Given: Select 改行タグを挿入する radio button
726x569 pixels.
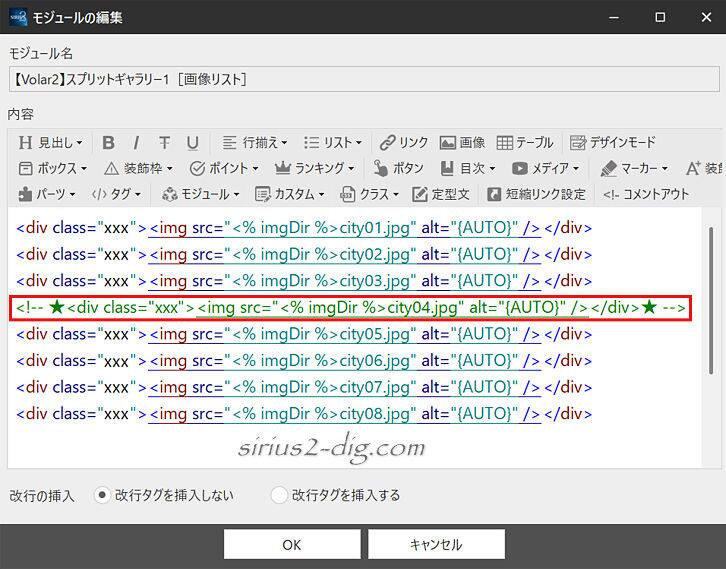Looking at the screenshot, I should (x=279, y=495).
